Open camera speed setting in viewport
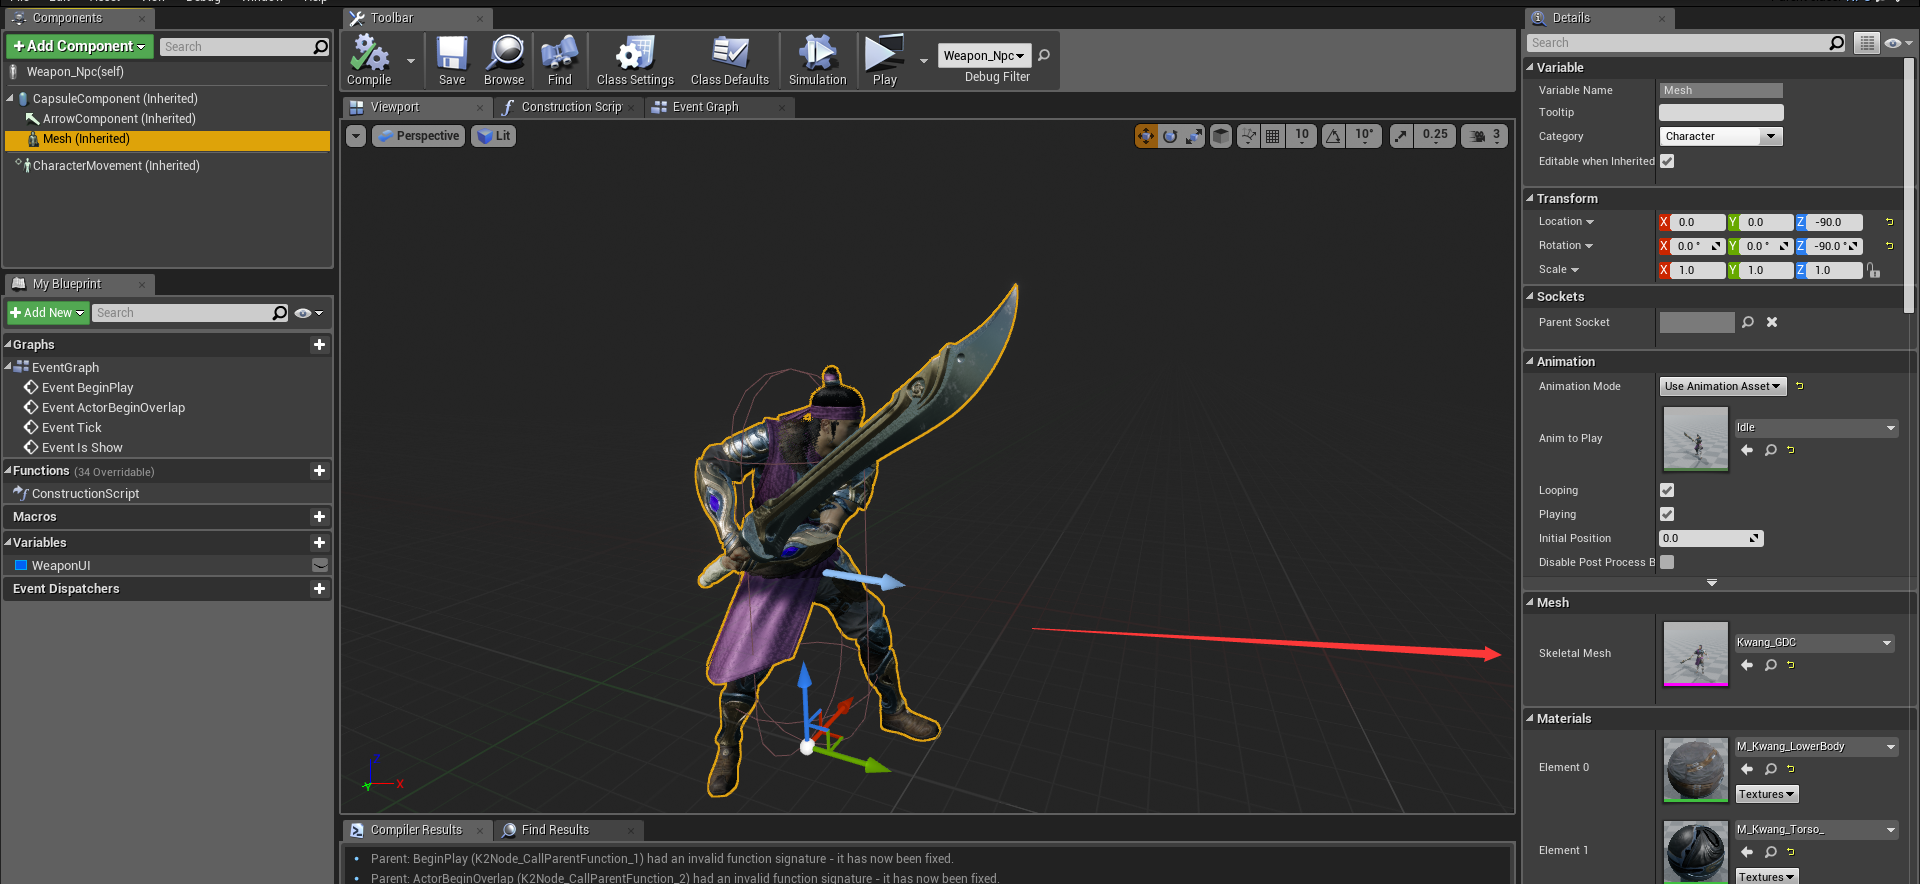Screen dimensions: 1920x884 click(x=1484, y=136)
